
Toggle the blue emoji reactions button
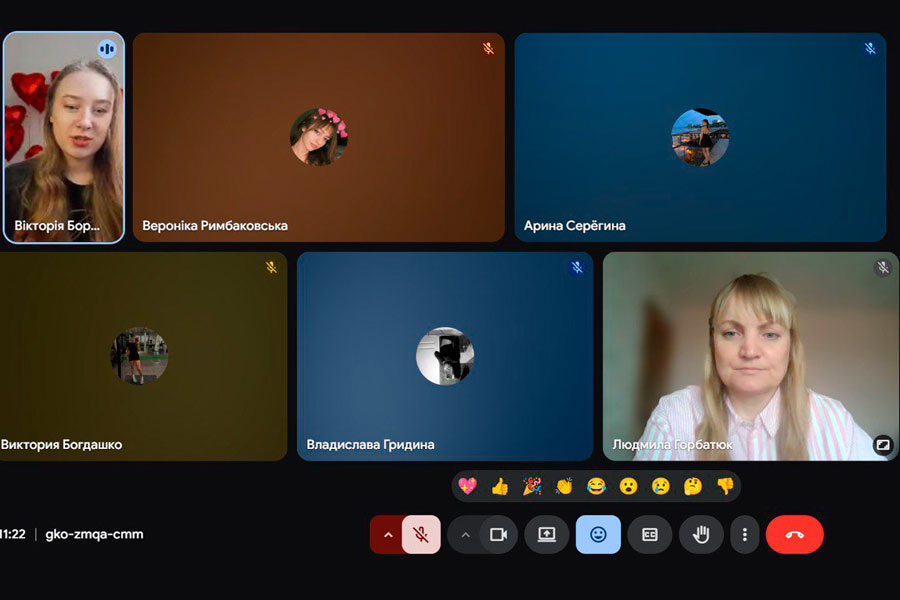(x=598, y=535)
